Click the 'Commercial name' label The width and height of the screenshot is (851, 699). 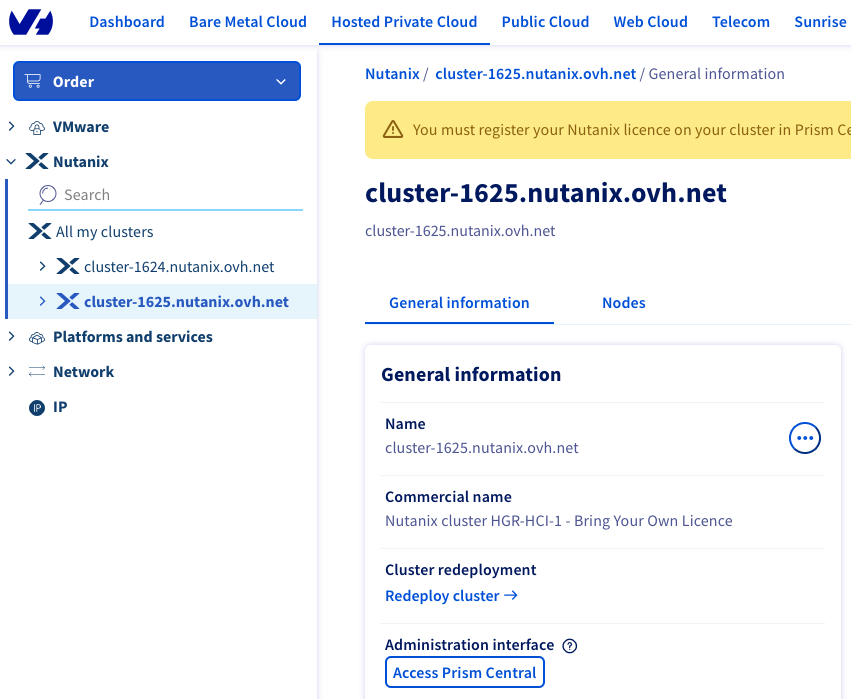pyautogui.click(x=448, y=497)
